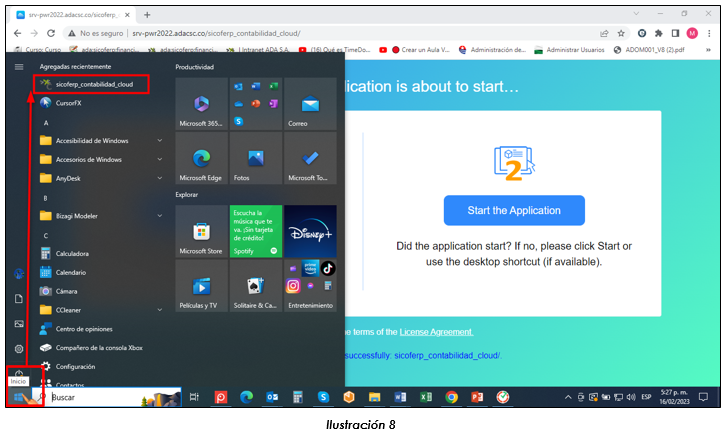727x438 pixels.
Task: Open the Start menu hamburger menu
Action: 18,66
